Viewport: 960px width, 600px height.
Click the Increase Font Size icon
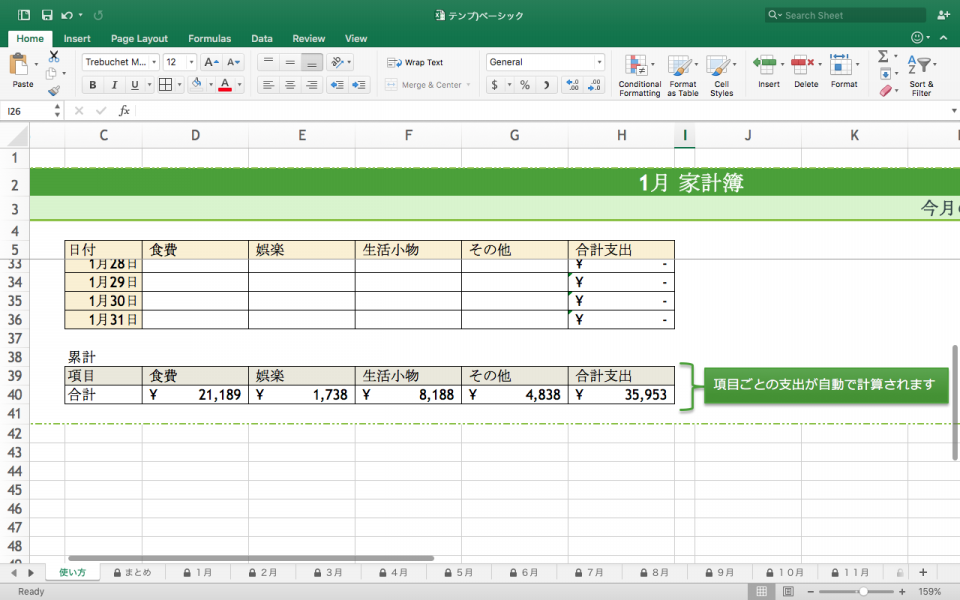click(x=211, y=62)
